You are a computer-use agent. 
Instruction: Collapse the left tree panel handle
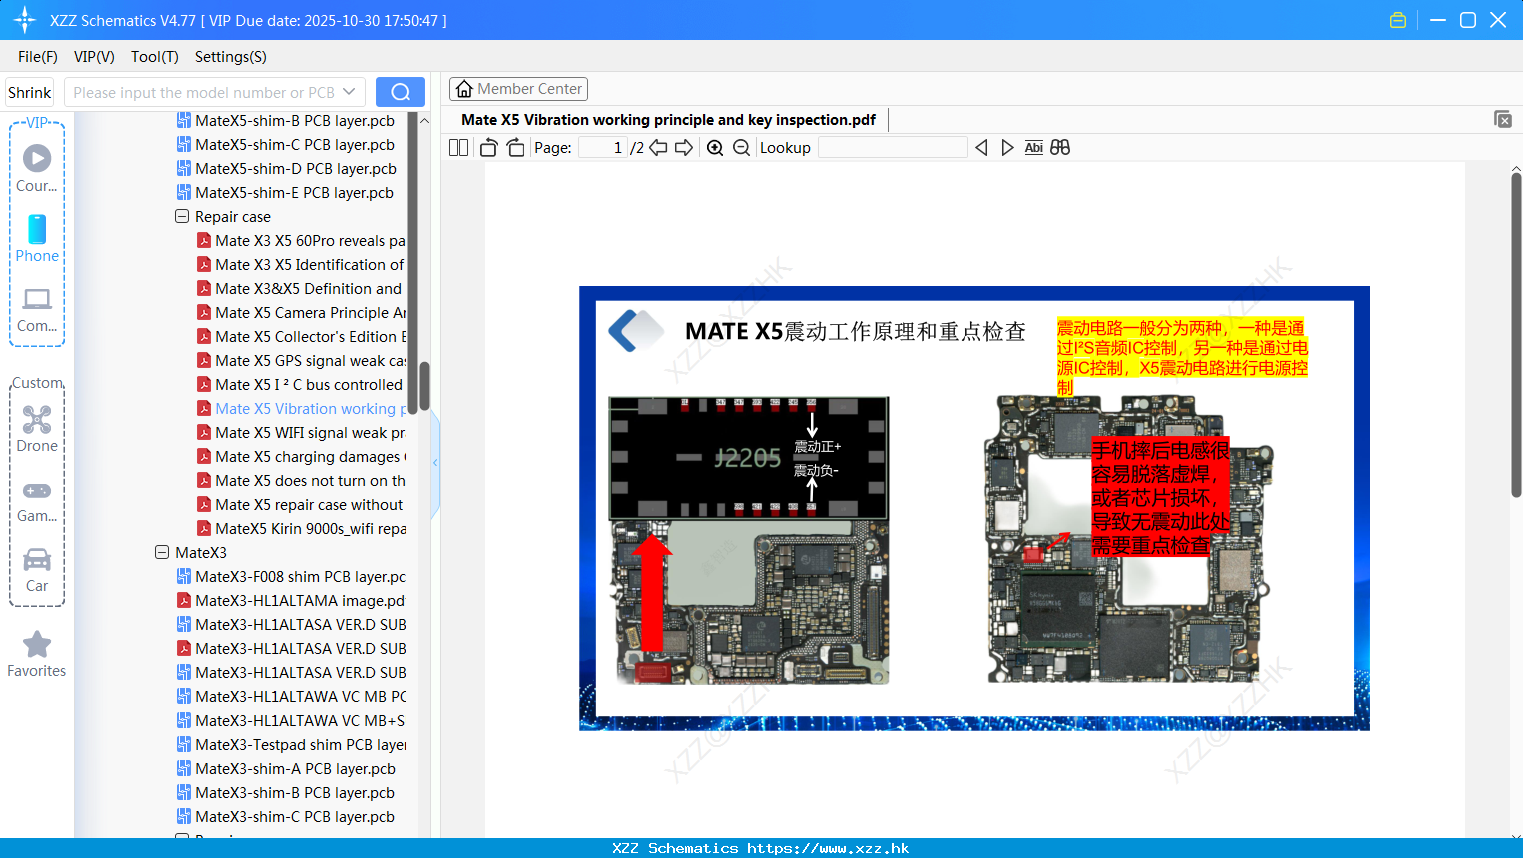tap(435, 462)
